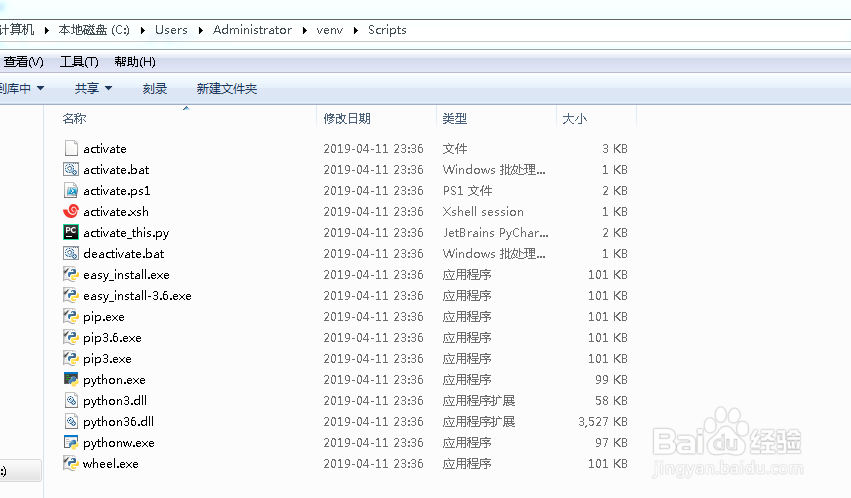Select the file name deactivate.bat

(x=124, y=254)
